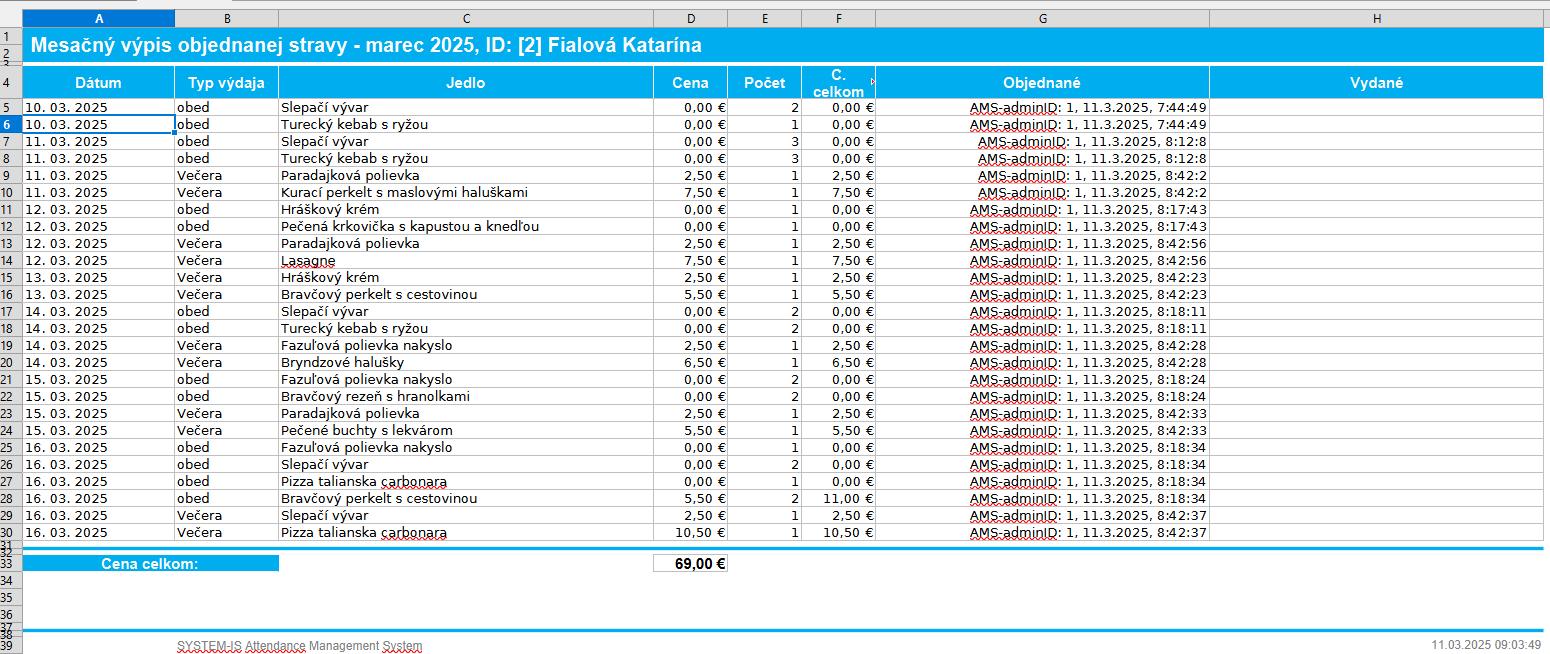Select the 'Objednané' header cell
The width and height of the screenshot is (1550, 654).
tap(1042, 83)
